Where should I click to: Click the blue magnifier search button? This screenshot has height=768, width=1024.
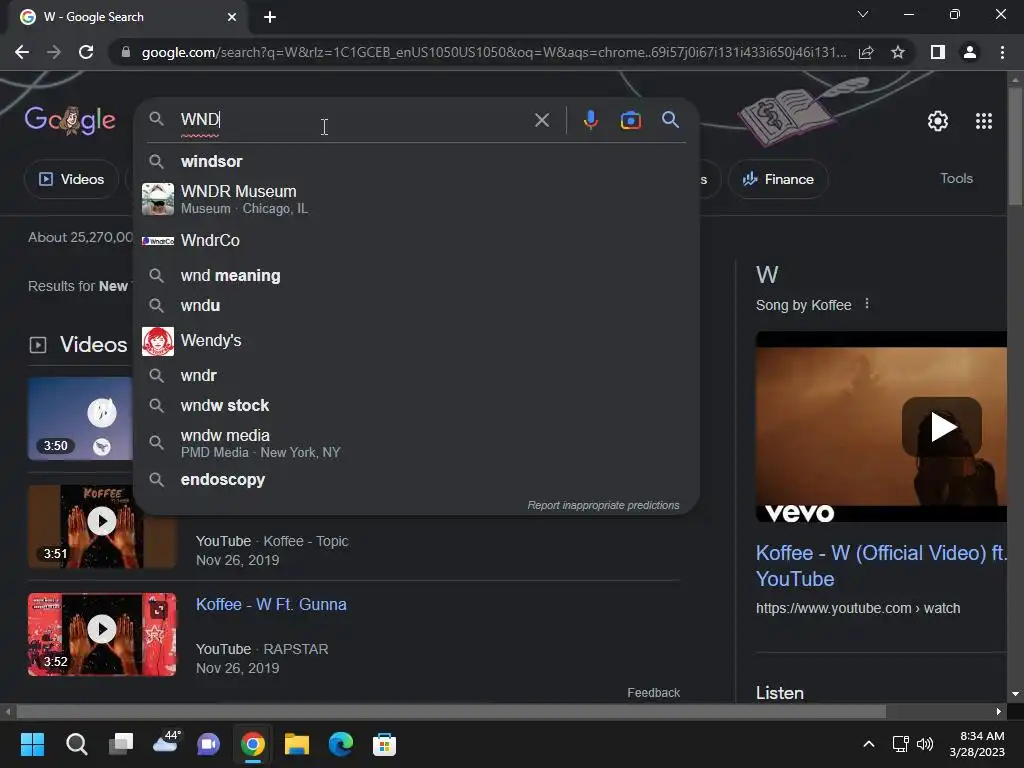click(670, 120)
